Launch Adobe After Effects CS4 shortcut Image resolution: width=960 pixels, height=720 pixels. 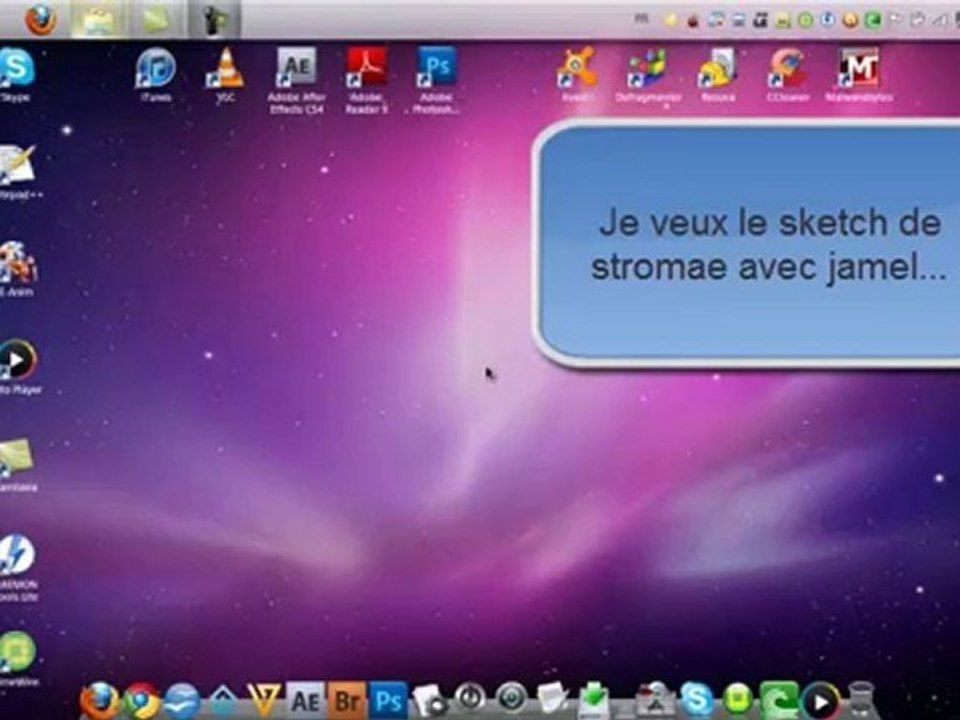296,80
